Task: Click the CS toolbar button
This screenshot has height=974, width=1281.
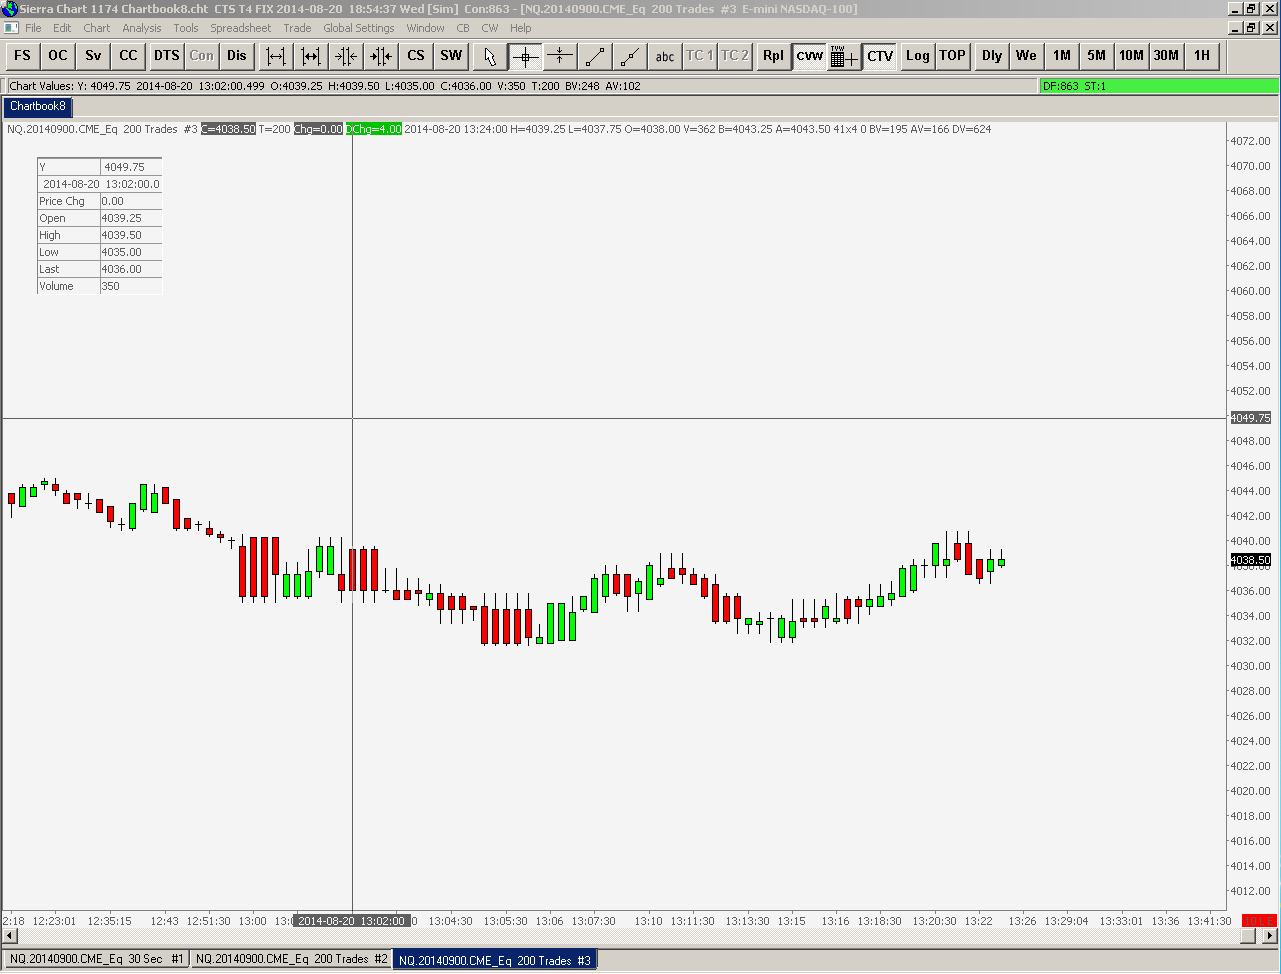Action: coord(416,56)
